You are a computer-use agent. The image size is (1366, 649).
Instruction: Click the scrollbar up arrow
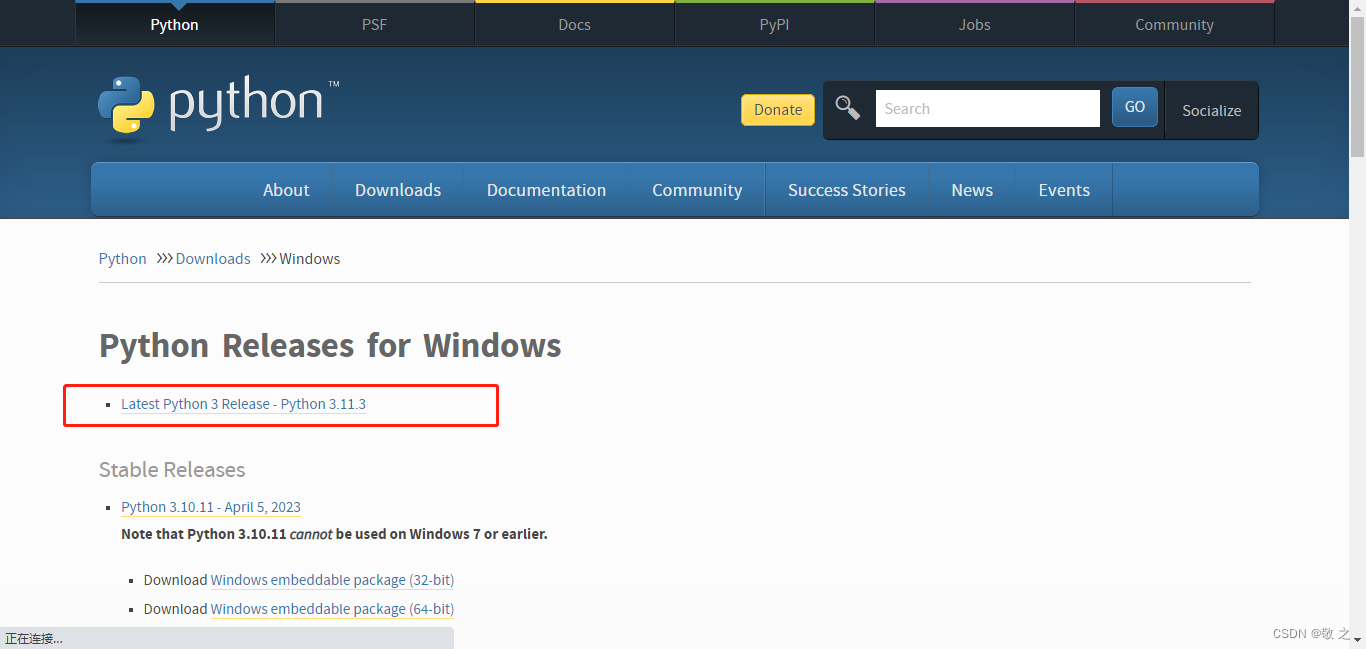click(x=1358, y=8)
